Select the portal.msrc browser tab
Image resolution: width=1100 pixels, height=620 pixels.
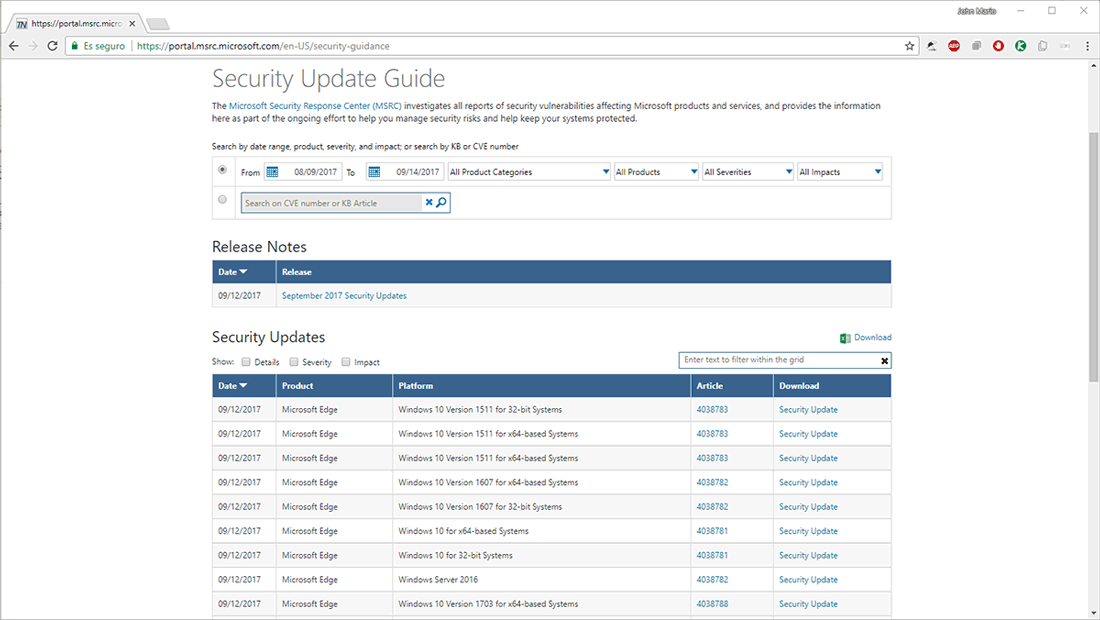pyautogui.click(x=76, y=23)
